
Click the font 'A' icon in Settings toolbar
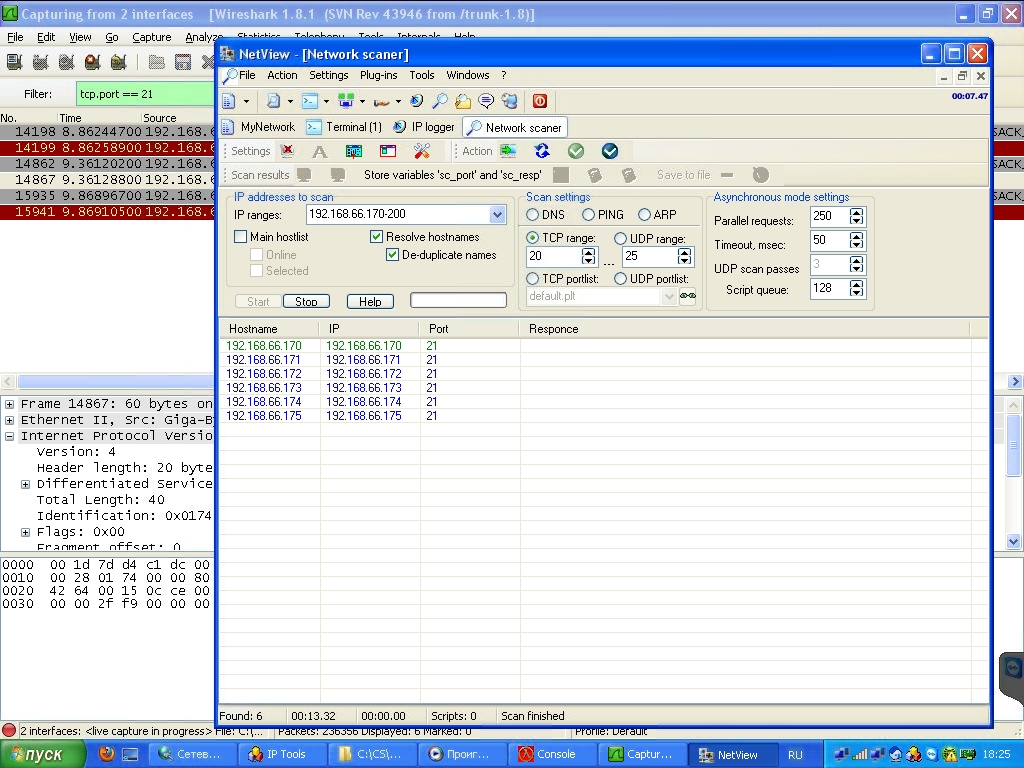point(319,152)
